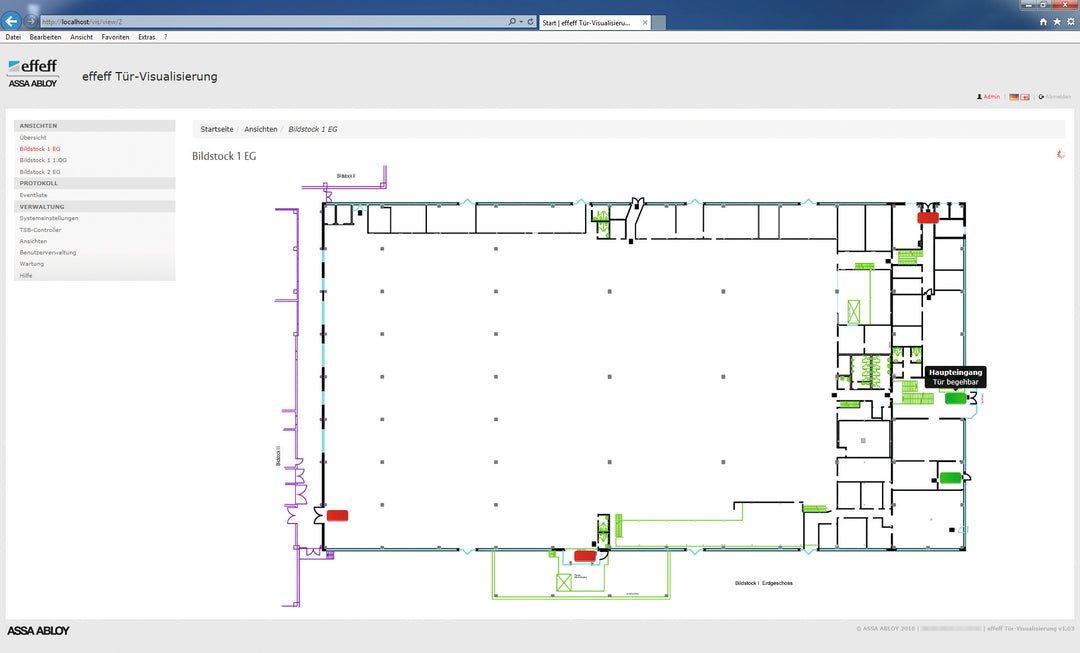
Task: Open the favorites star icon
Action: [x=1057, y=22]
